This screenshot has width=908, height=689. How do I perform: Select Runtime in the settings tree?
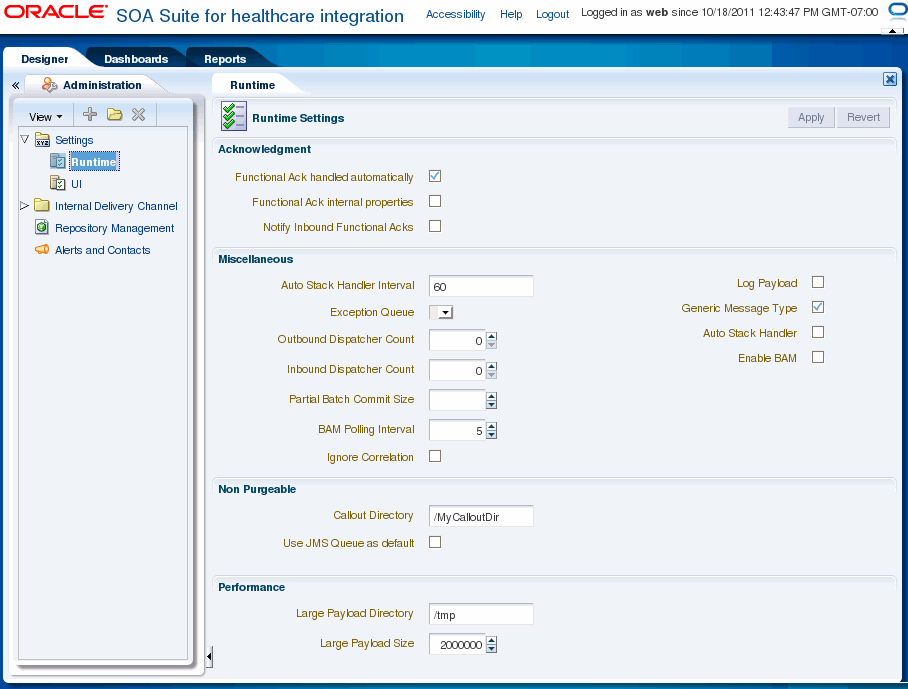click(94, 162)
